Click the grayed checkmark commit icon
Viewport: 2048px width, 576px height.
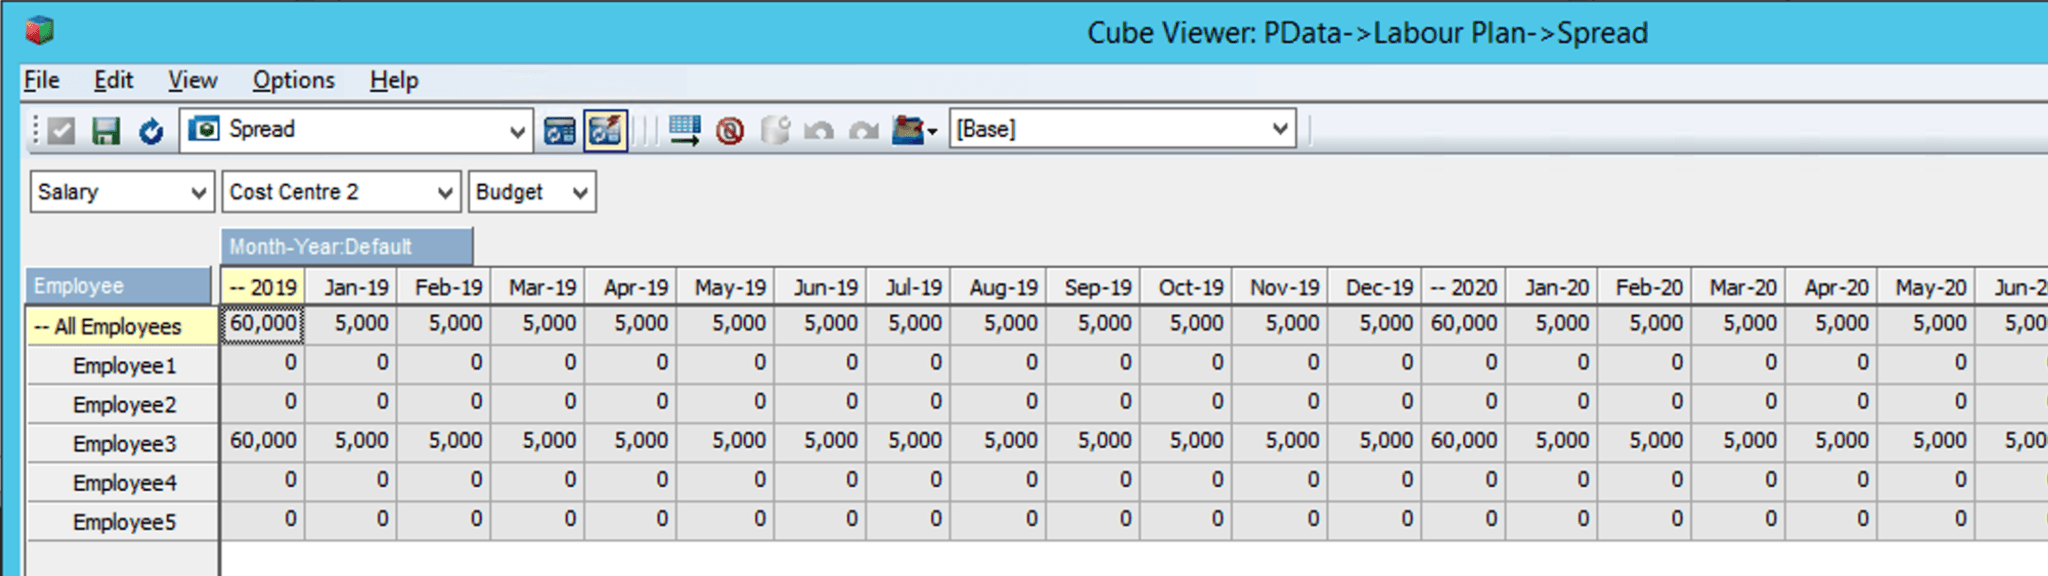[61, 131]
